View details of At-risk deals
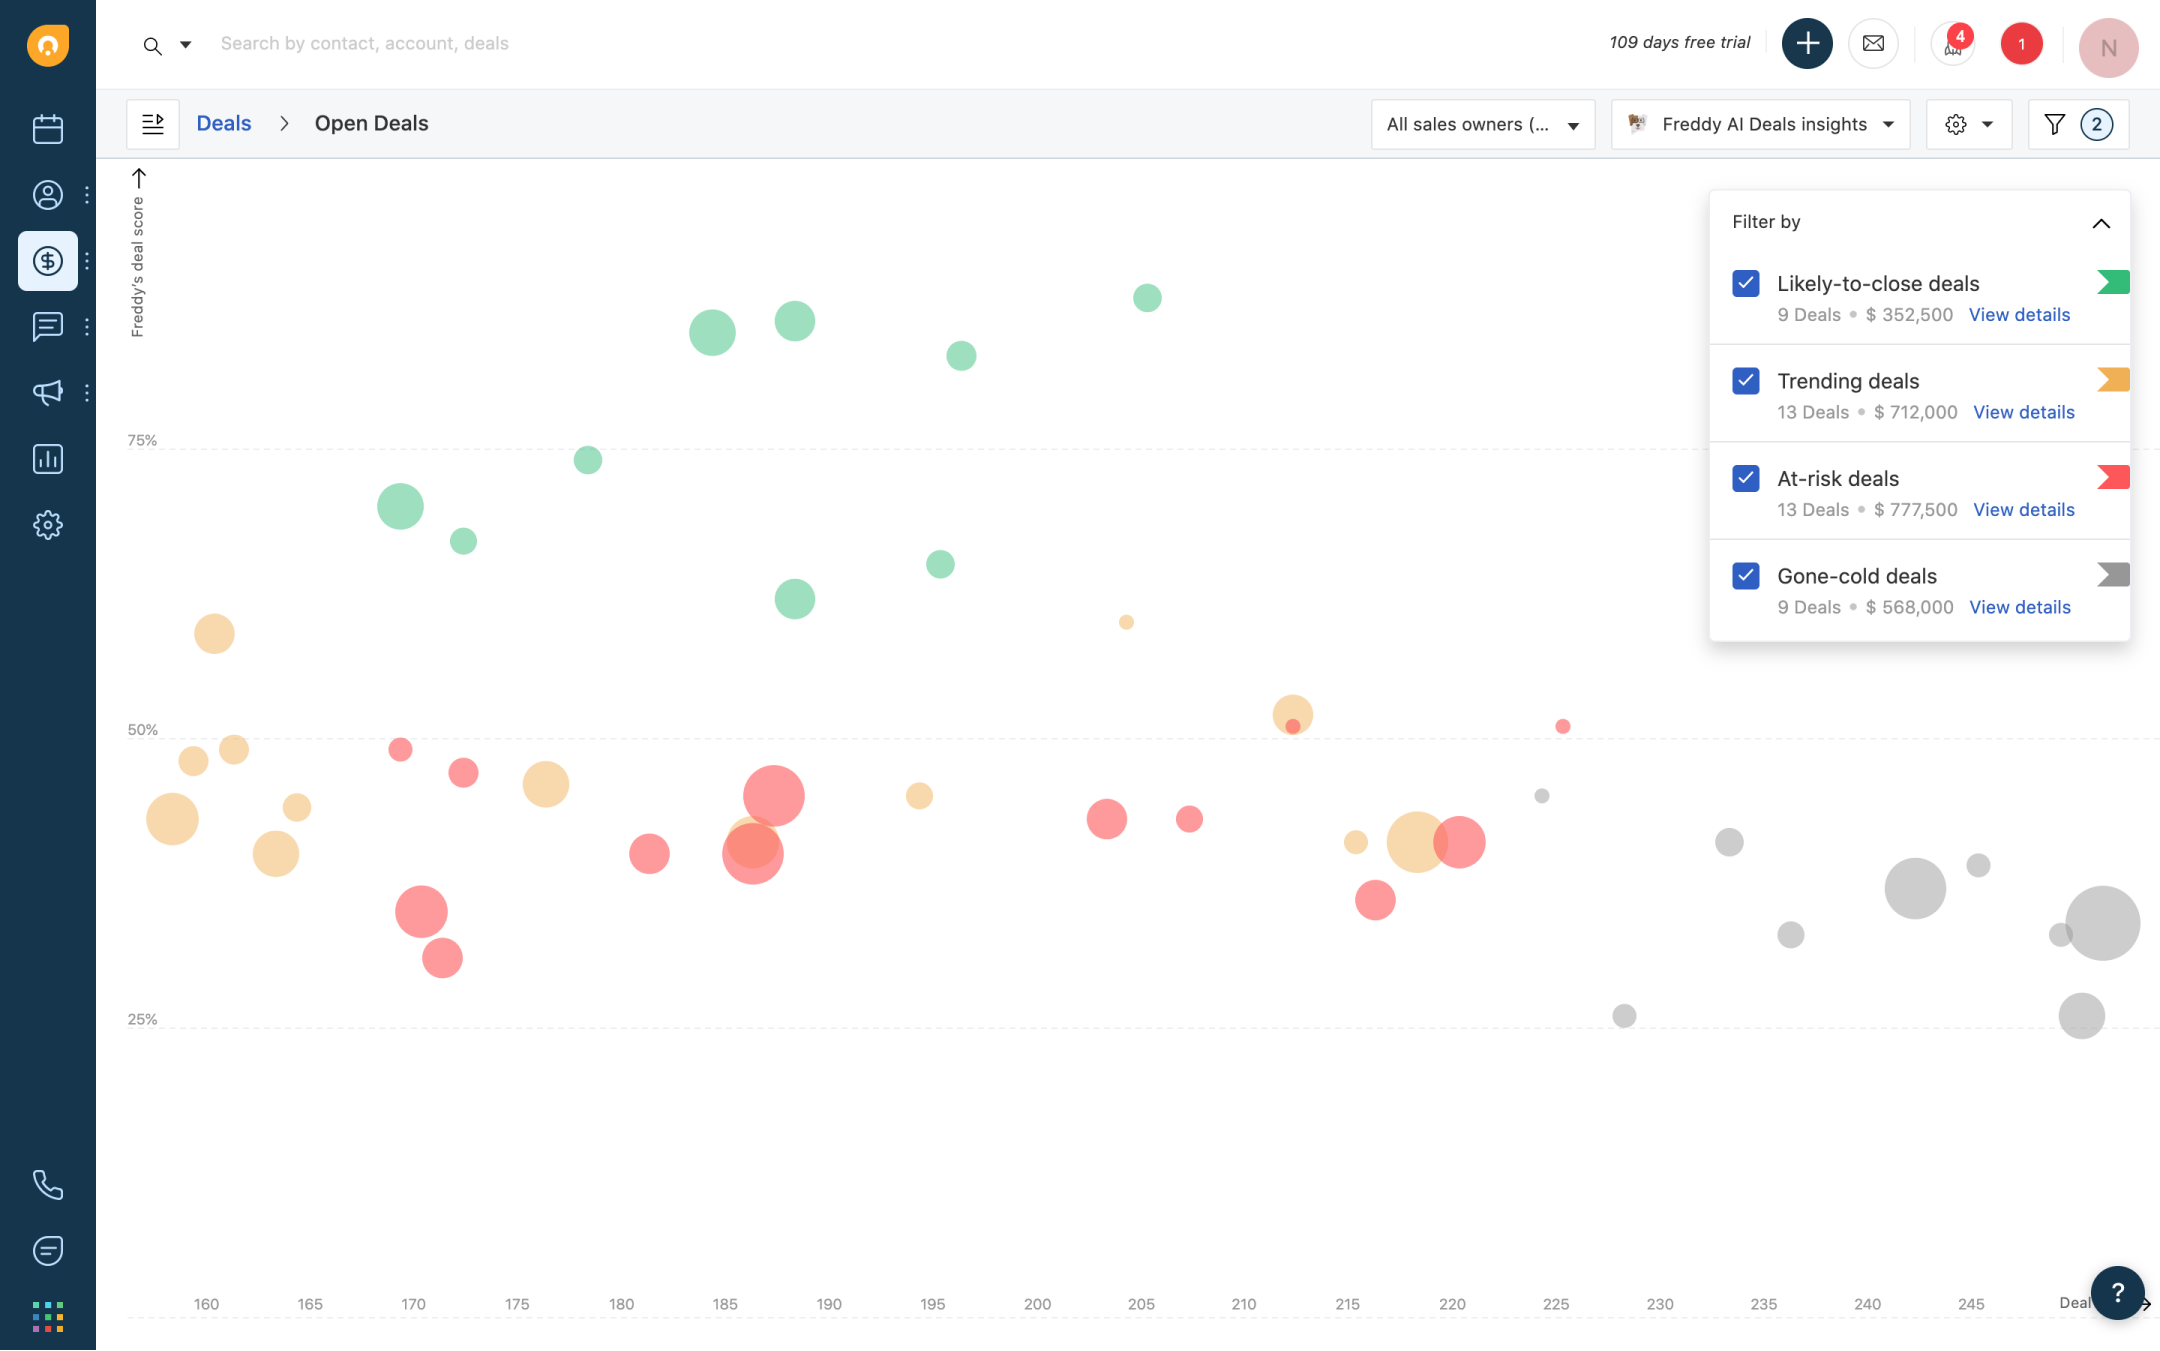2160x1351 pixels. (x=2023, y=510)
